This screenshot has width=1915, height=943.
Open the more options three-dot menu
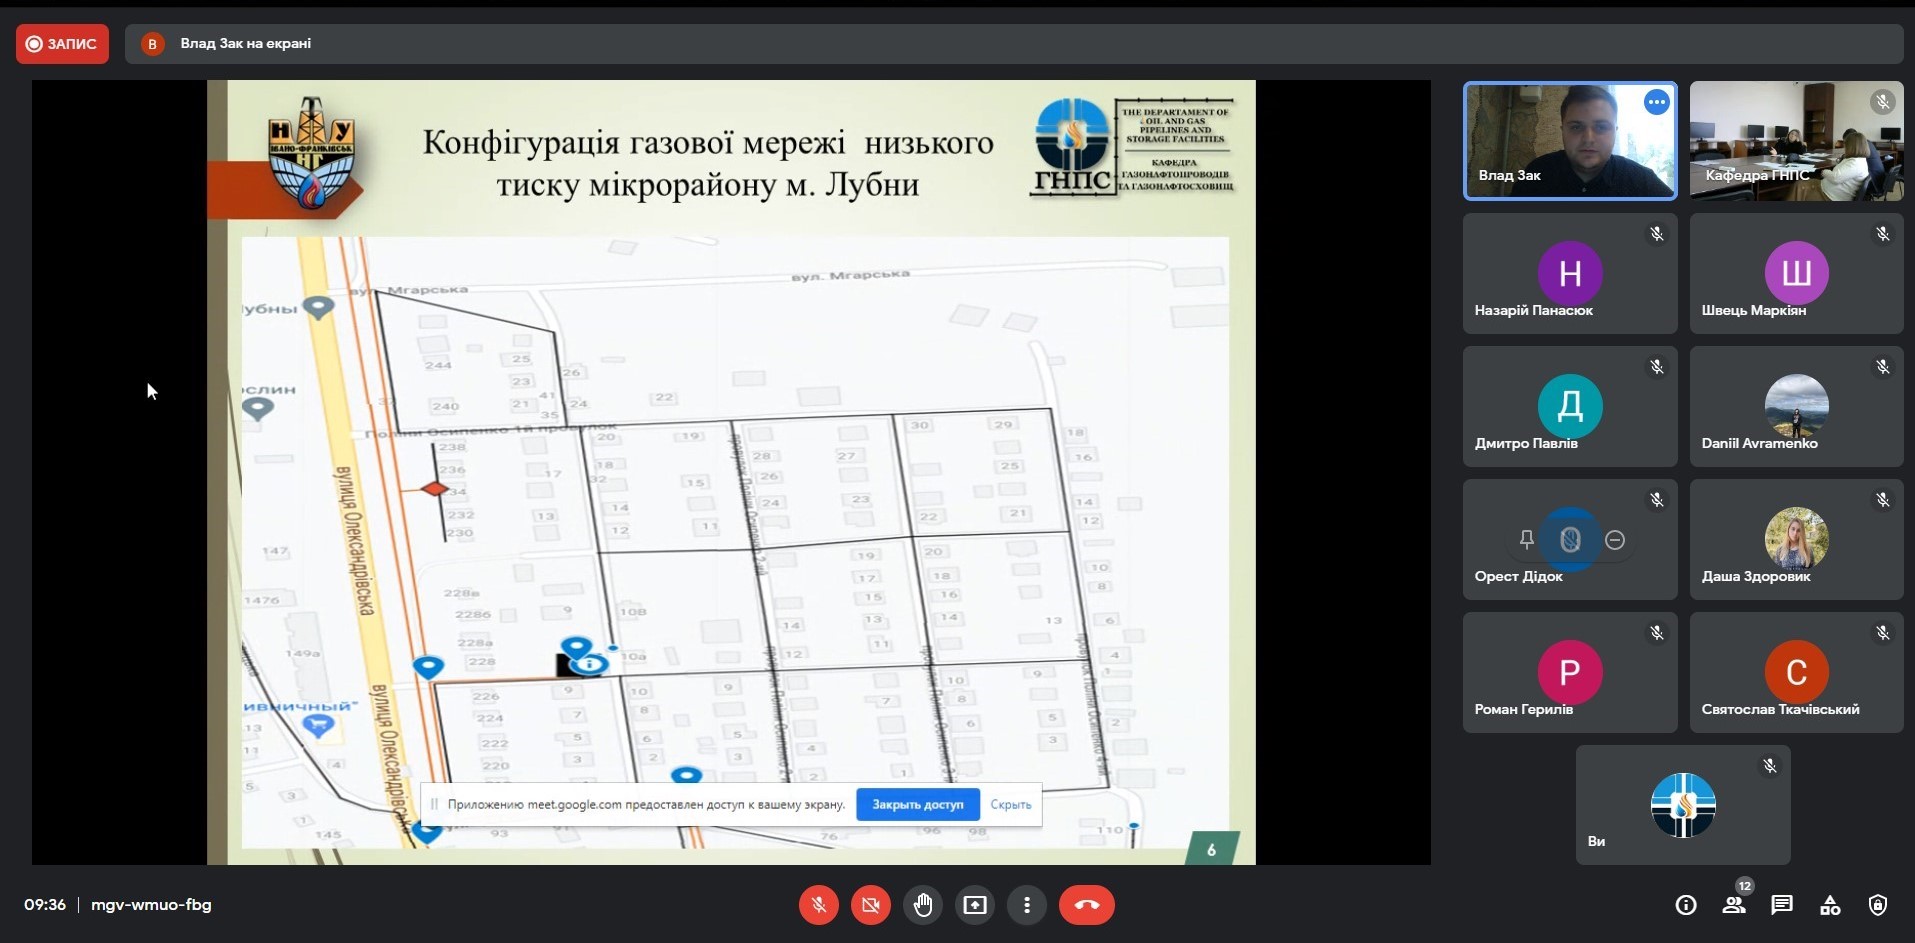coord(1026,905)
